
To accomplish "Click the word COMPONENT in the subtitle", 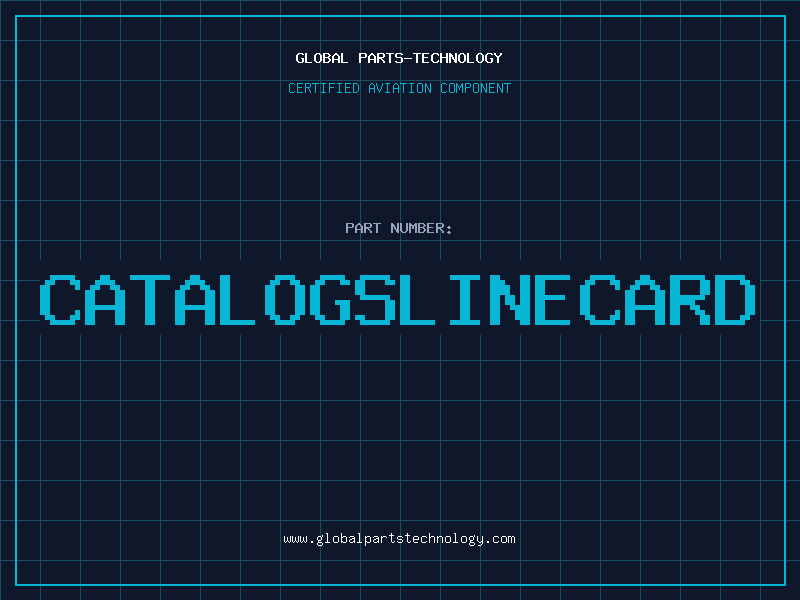I will coord(475,88).
